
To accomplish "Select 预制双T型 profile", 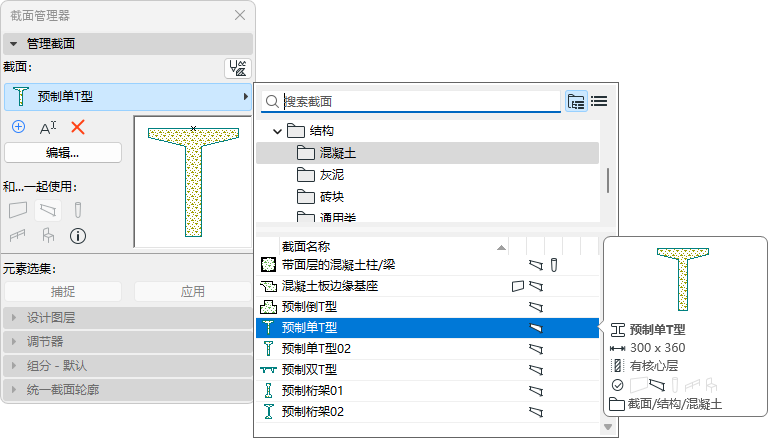I will tap(427, 370).
